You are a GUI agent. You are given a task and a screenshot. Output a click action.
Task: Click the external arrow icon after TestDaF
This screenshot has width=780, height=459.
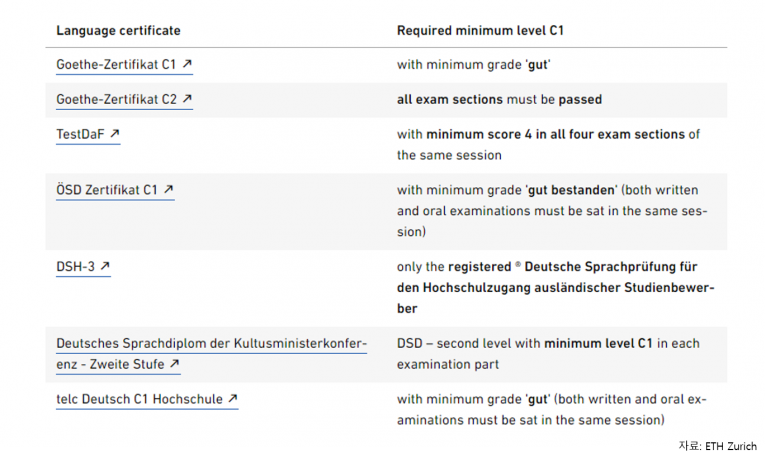pos(115,133)
